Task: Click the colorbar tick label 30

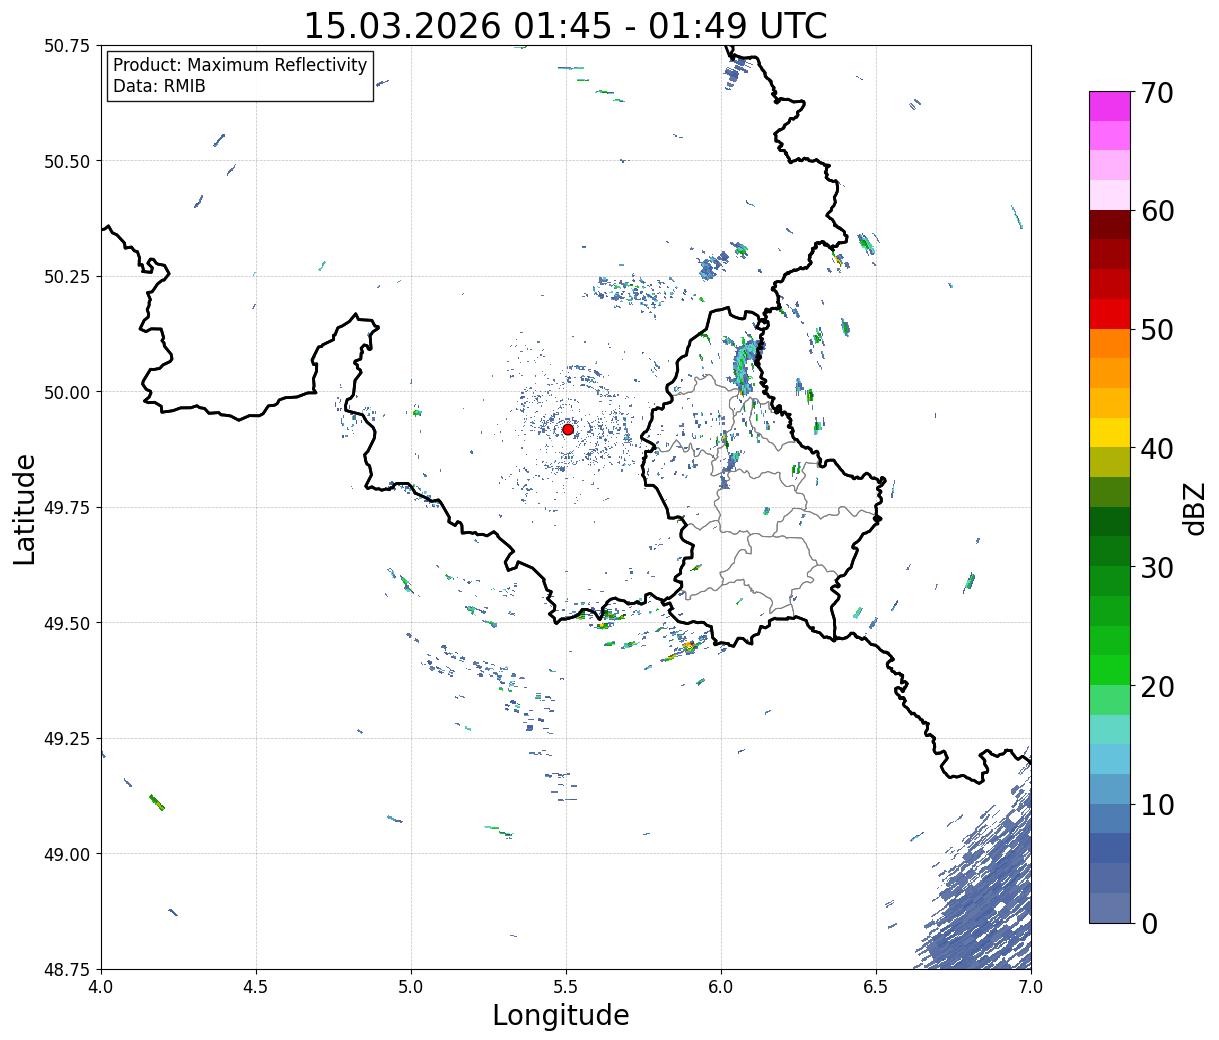Action: point(1157,568)
